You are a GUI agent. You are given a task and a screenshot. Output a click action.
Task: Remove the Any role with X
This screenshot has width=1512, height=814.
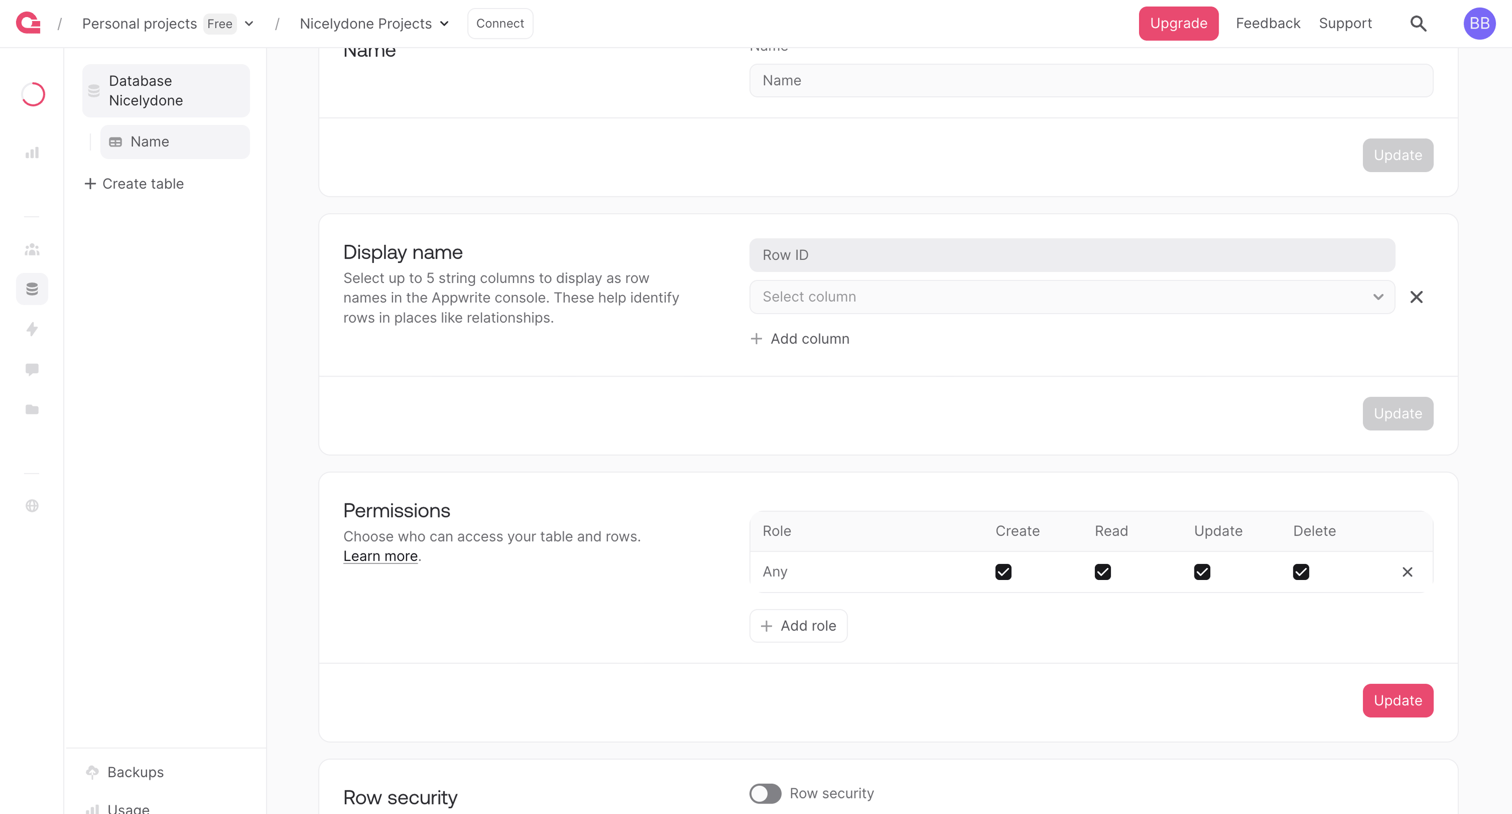point(1407,572)
